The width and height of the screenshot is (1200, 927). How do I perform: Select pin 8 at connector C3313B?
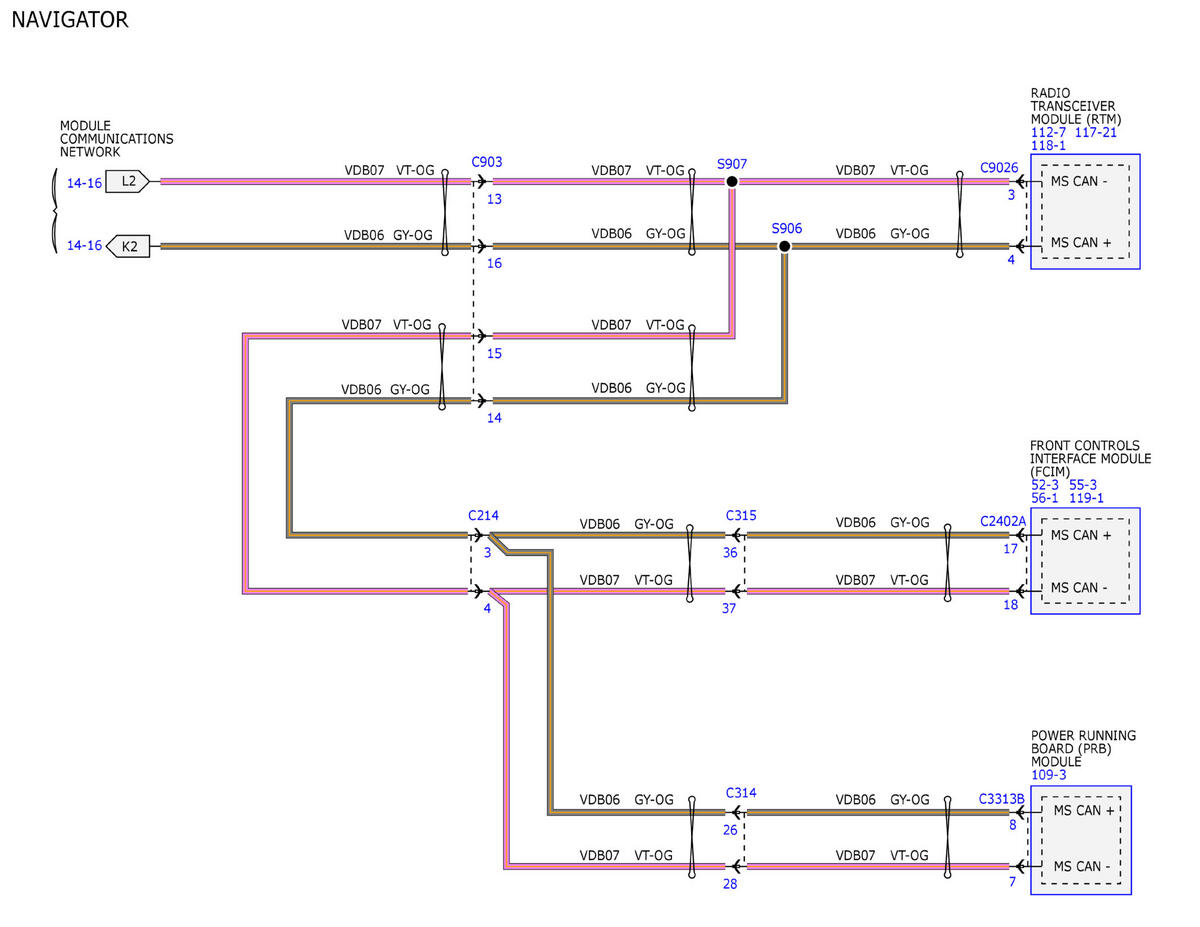tap(1013, 826)
